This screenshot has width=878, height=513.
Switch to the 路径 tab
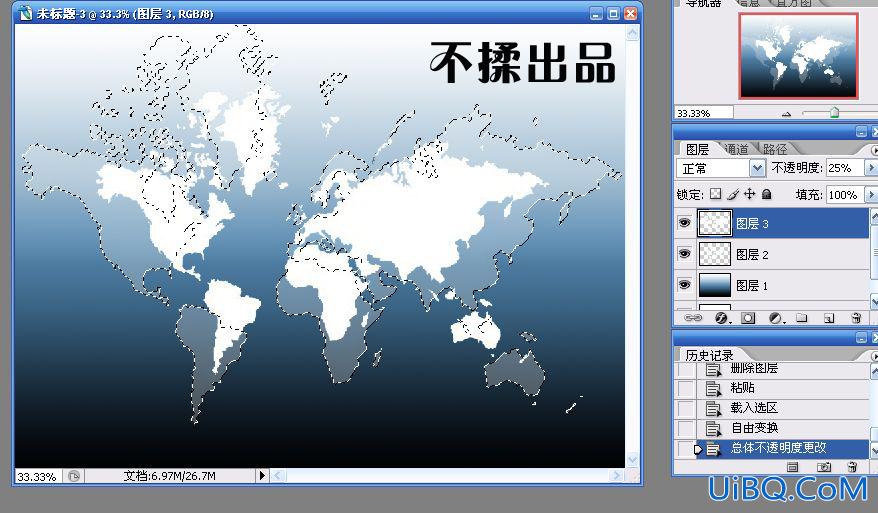(775, 150)
